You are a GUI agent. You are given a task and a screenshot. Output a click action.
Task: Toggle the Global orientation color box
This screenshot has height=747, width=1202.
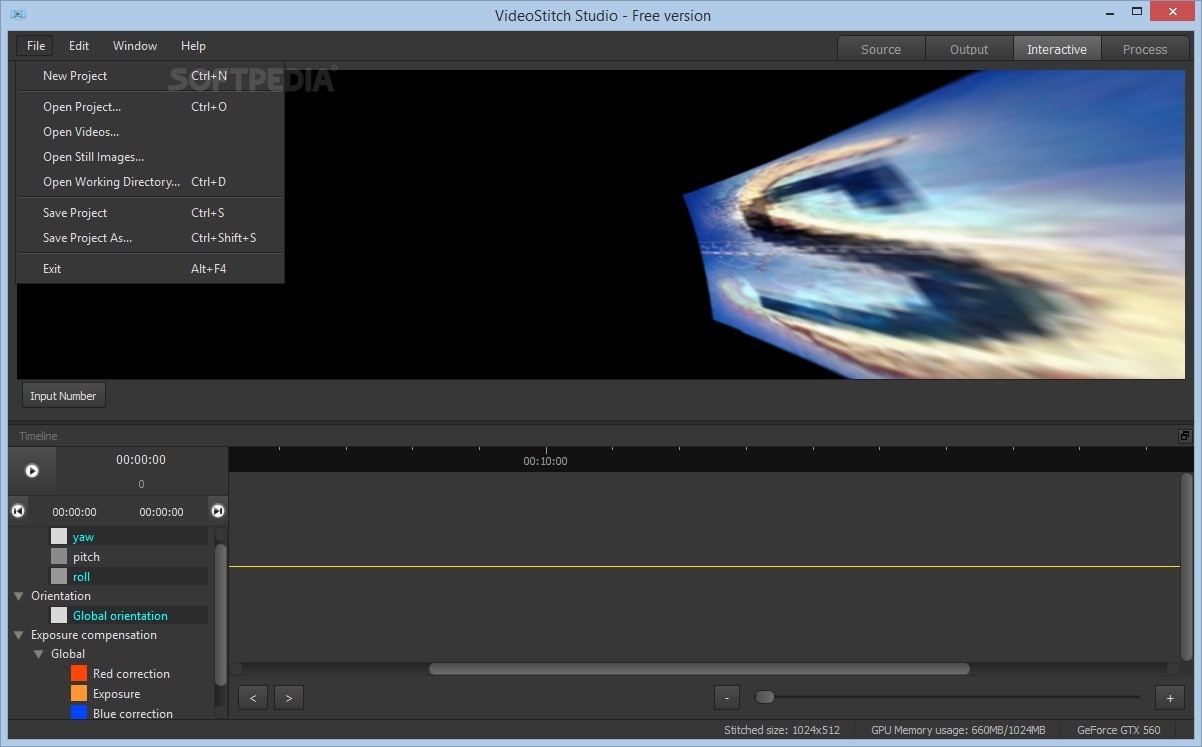click(x=59, y=615)
